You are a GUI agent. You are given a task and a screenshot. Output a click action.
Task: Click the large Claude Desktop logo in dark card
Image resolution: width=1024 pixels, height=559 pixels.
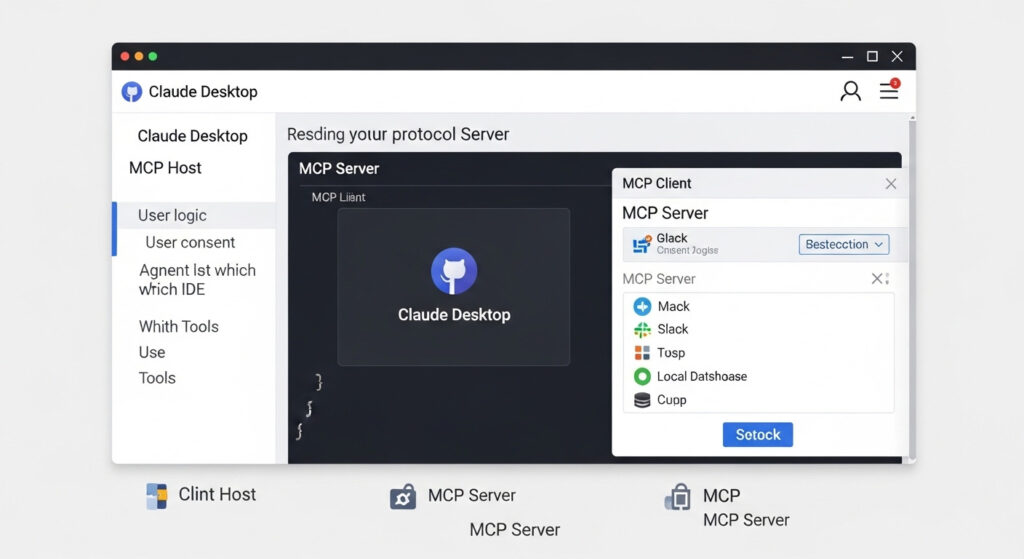[454, 271]
